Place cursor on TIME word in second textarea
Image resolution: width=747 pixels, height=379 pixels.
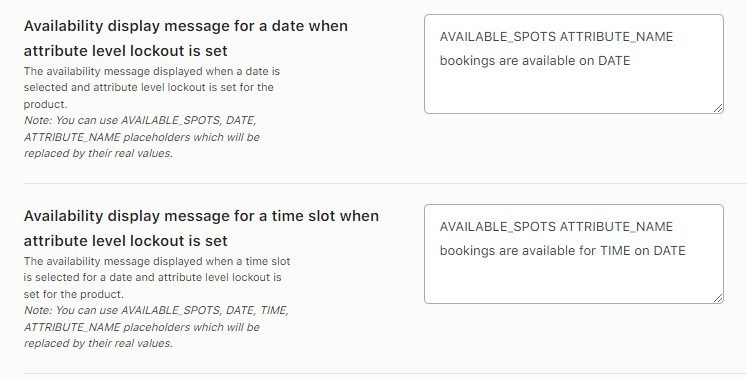615,251
